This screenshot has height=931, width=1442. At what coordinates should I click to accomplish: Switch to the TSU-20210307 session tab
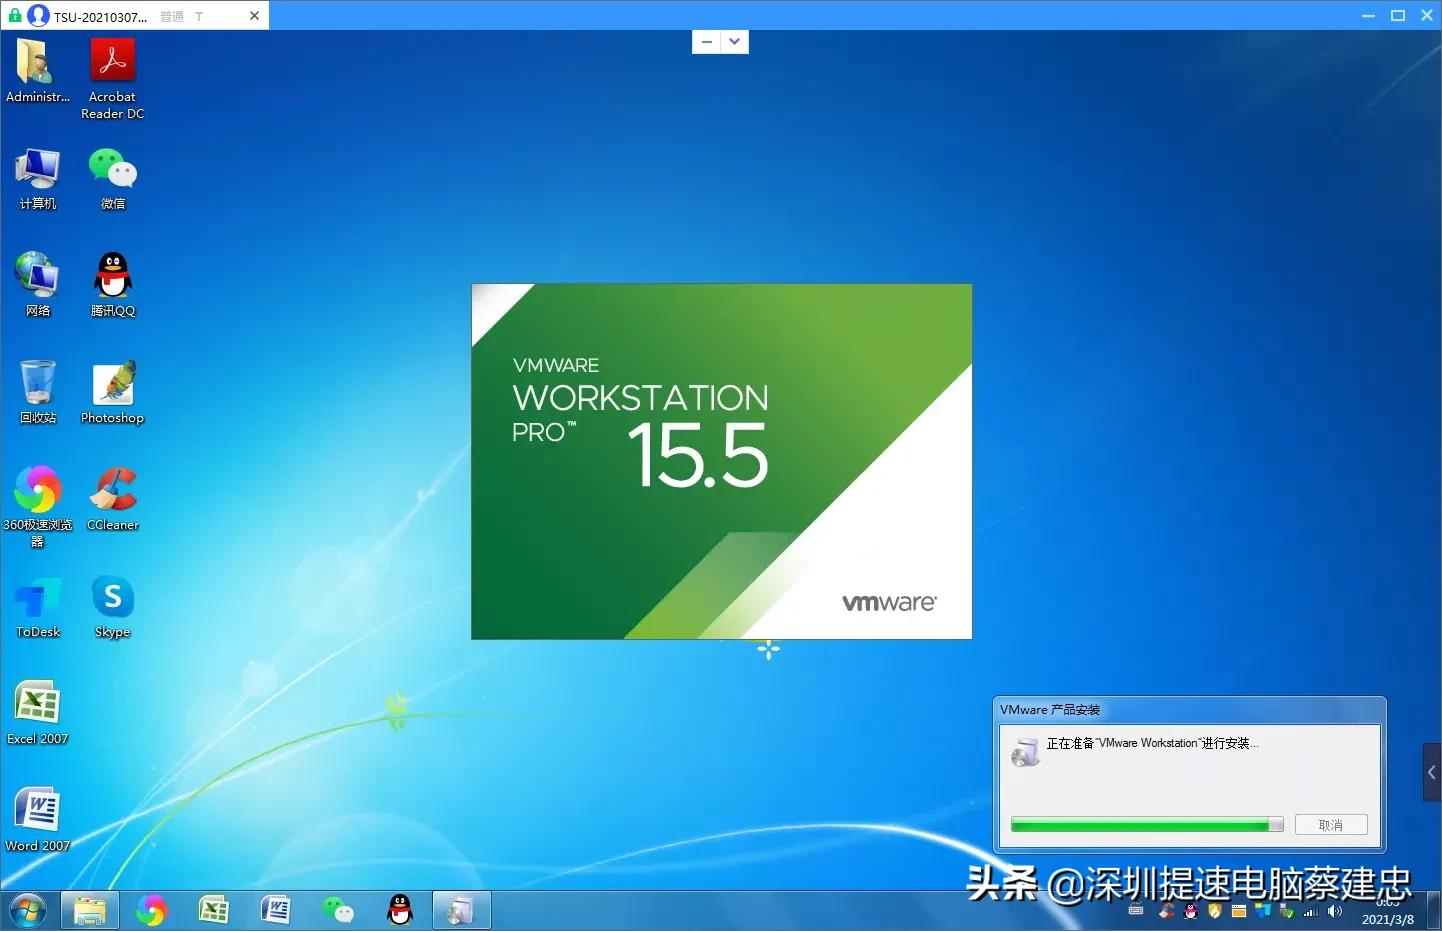tap(100, 16)
